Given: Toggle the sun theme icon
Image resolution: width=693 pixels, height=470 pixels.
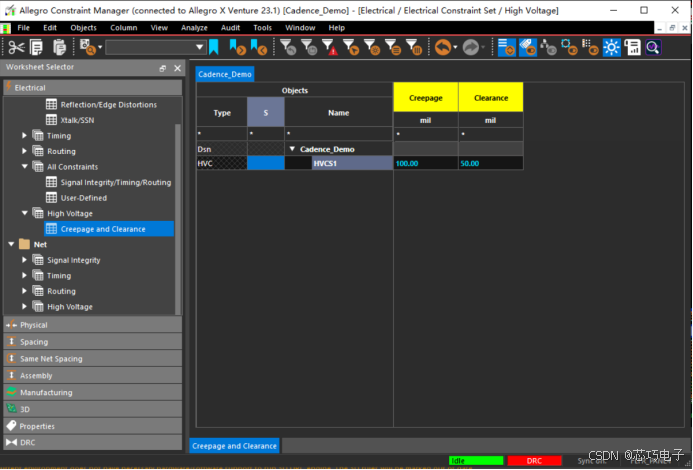Looking at the screenshot, I should point(612,47).
